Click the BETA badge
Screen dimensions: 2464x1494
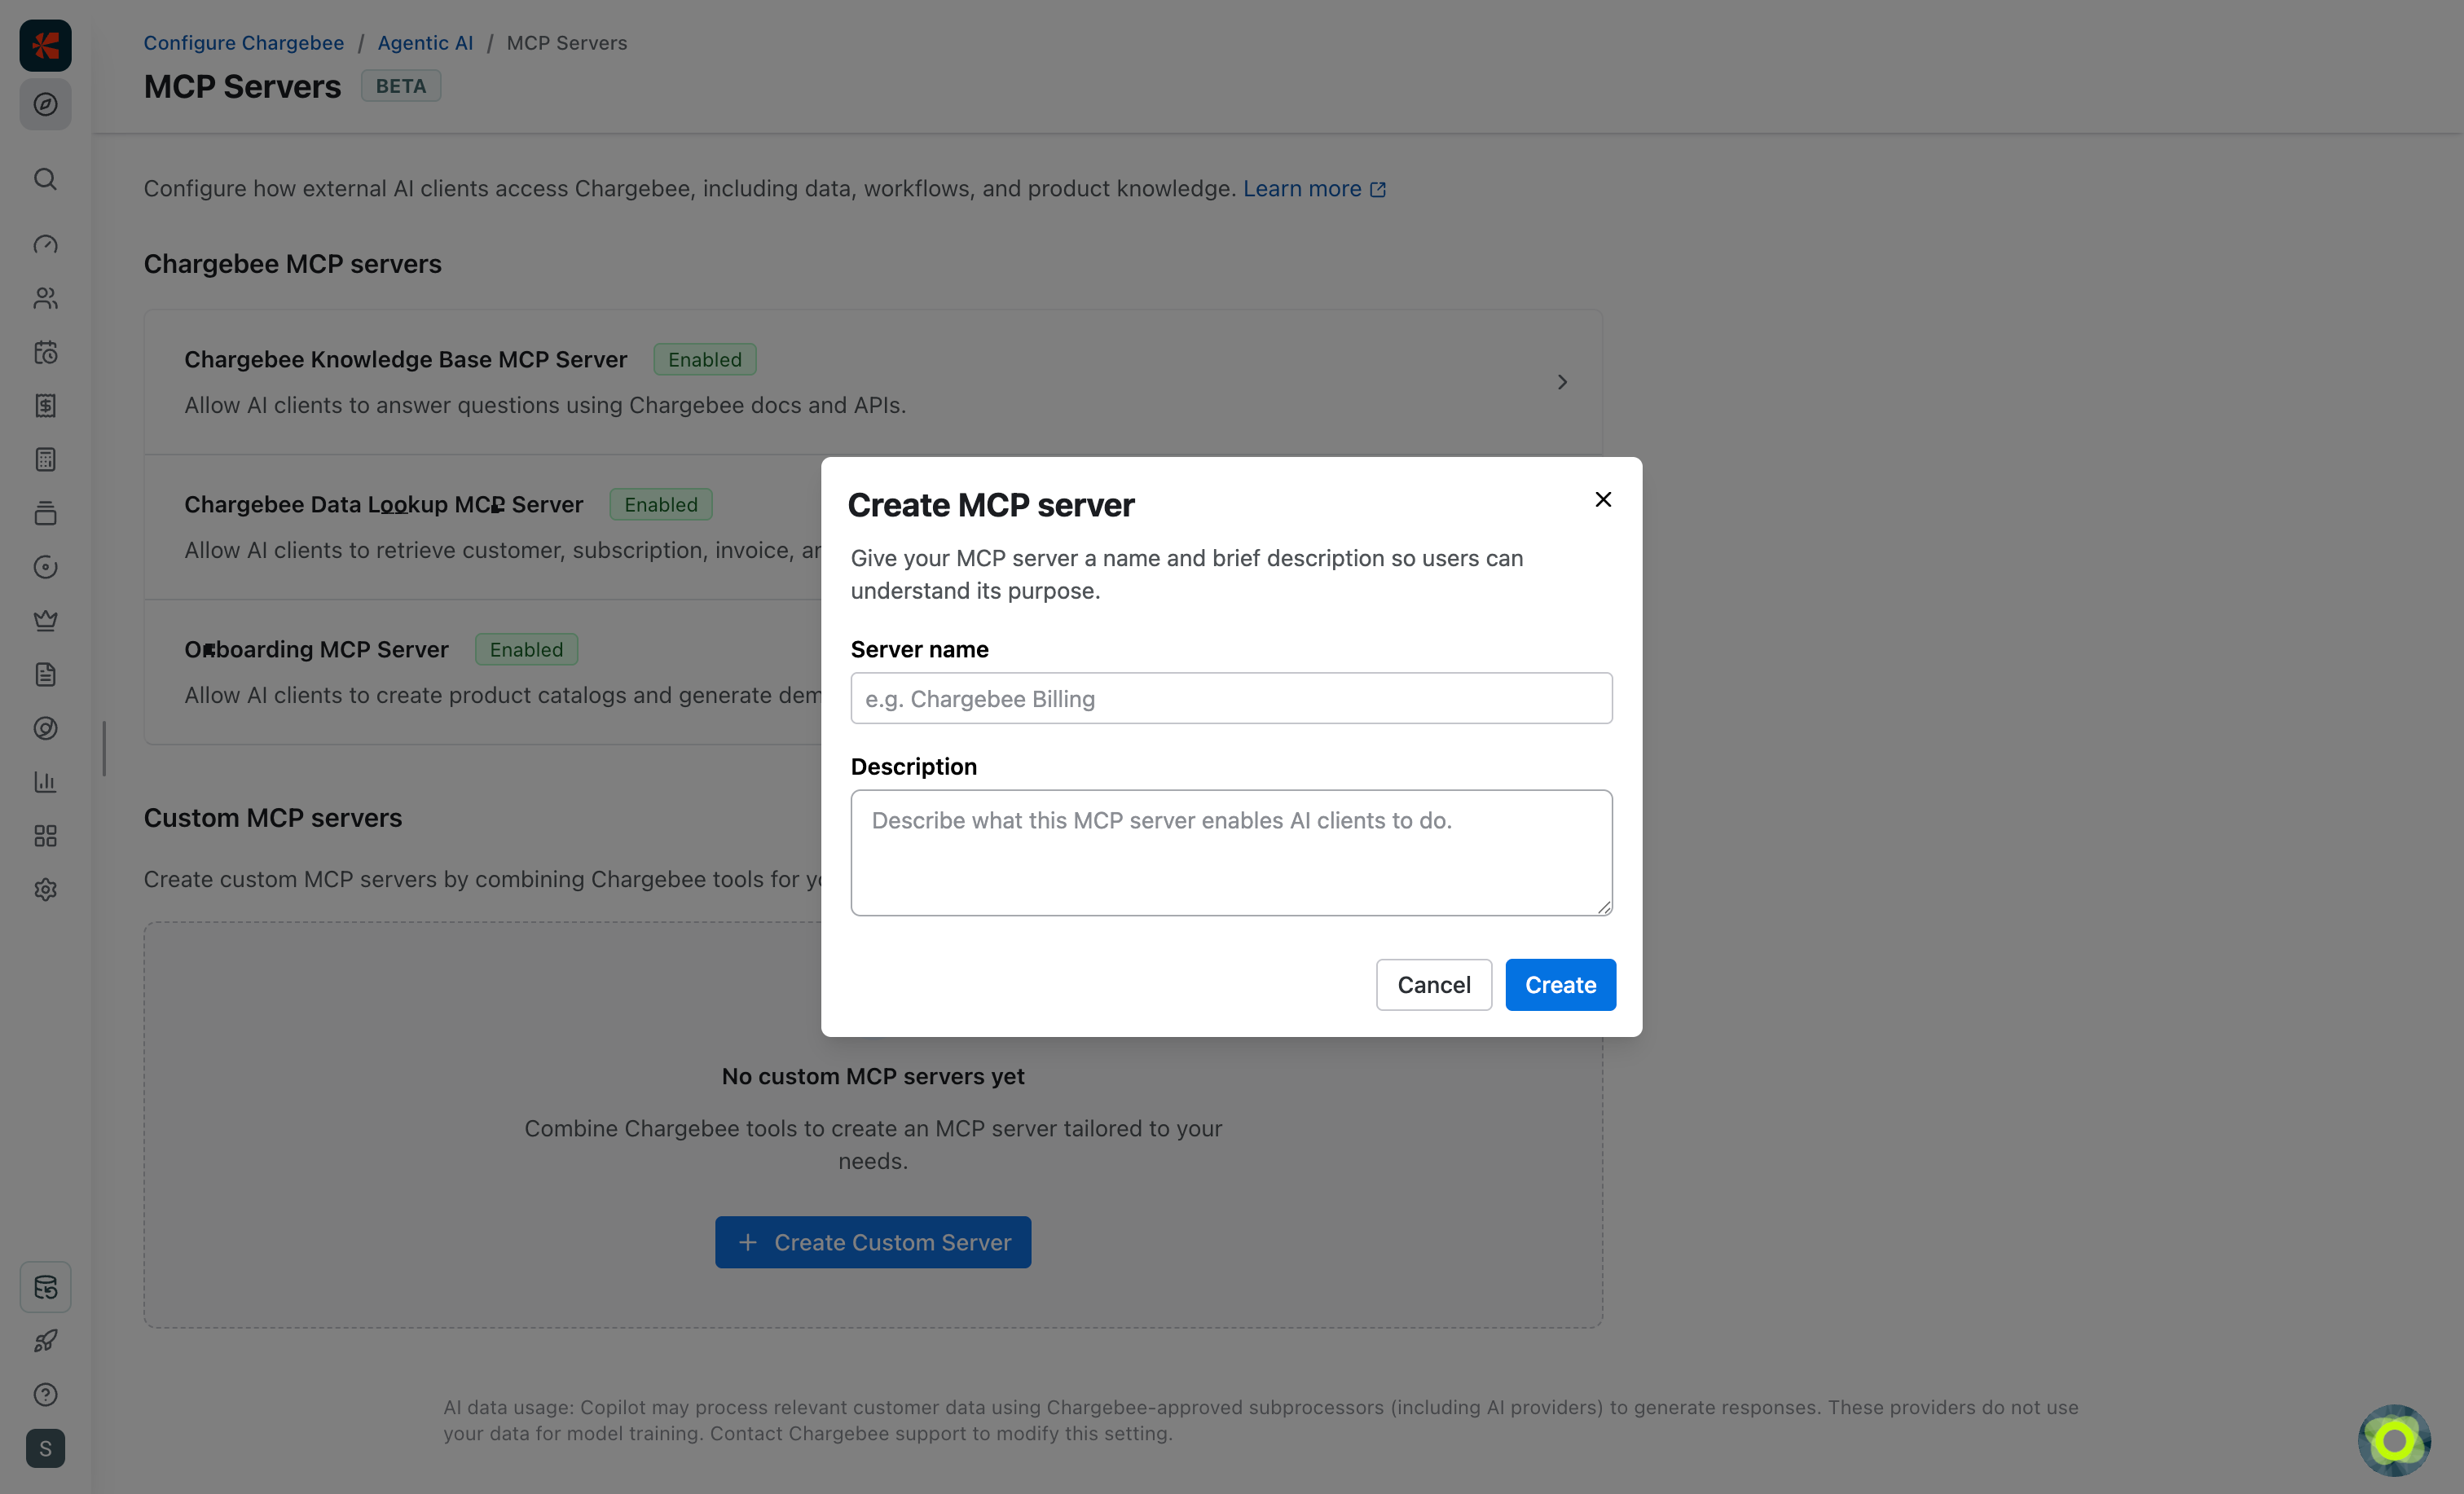401,86
